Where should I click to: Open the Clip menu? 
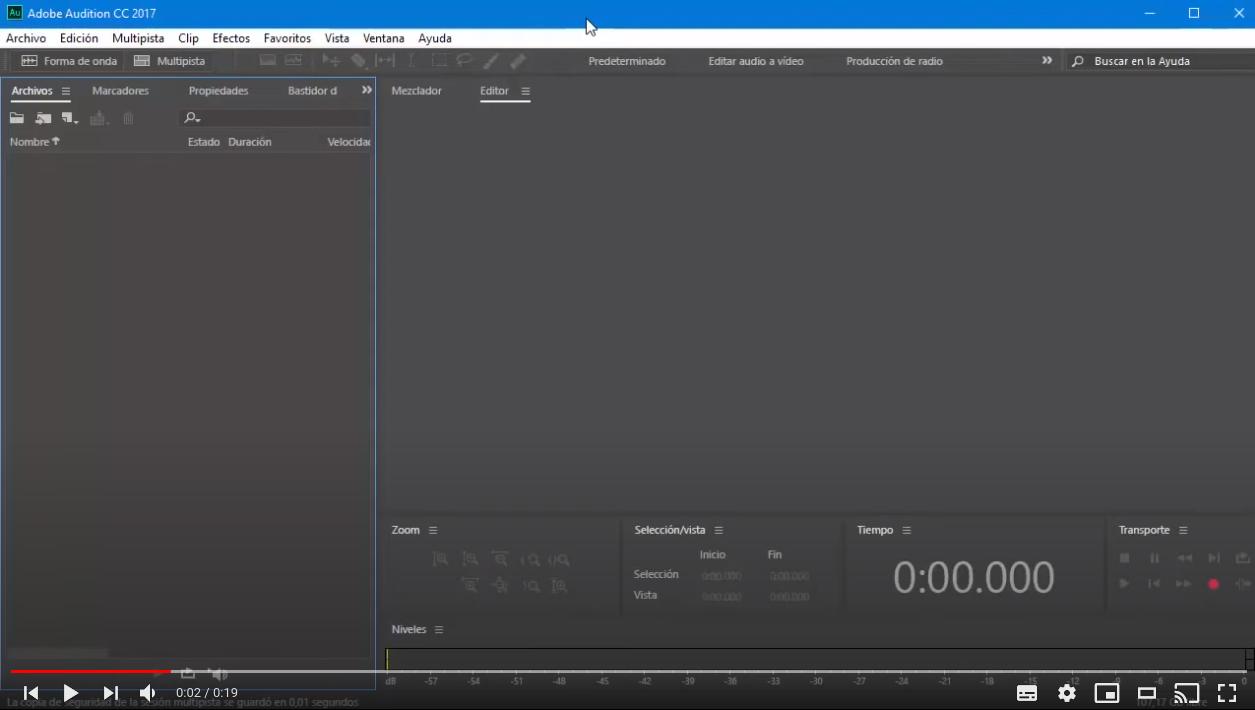tap(188, 38)
